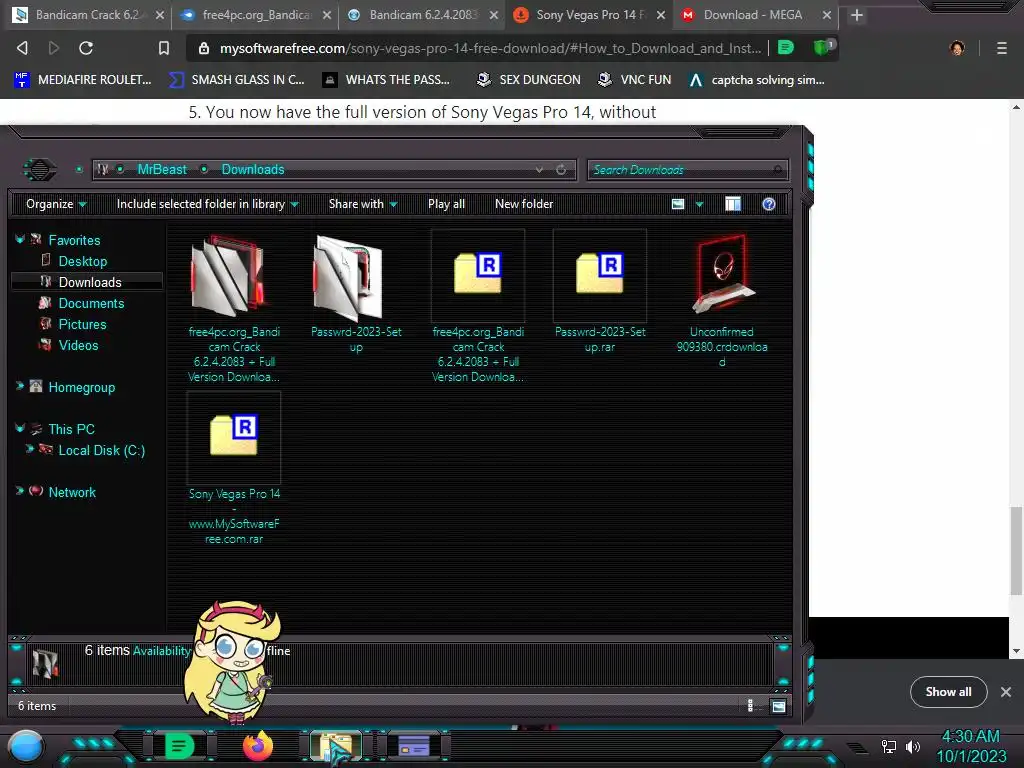Open the WHATS THE PASS... bookmark
The width and height of the screenshot is (1024, 768).
pos(386,80)
